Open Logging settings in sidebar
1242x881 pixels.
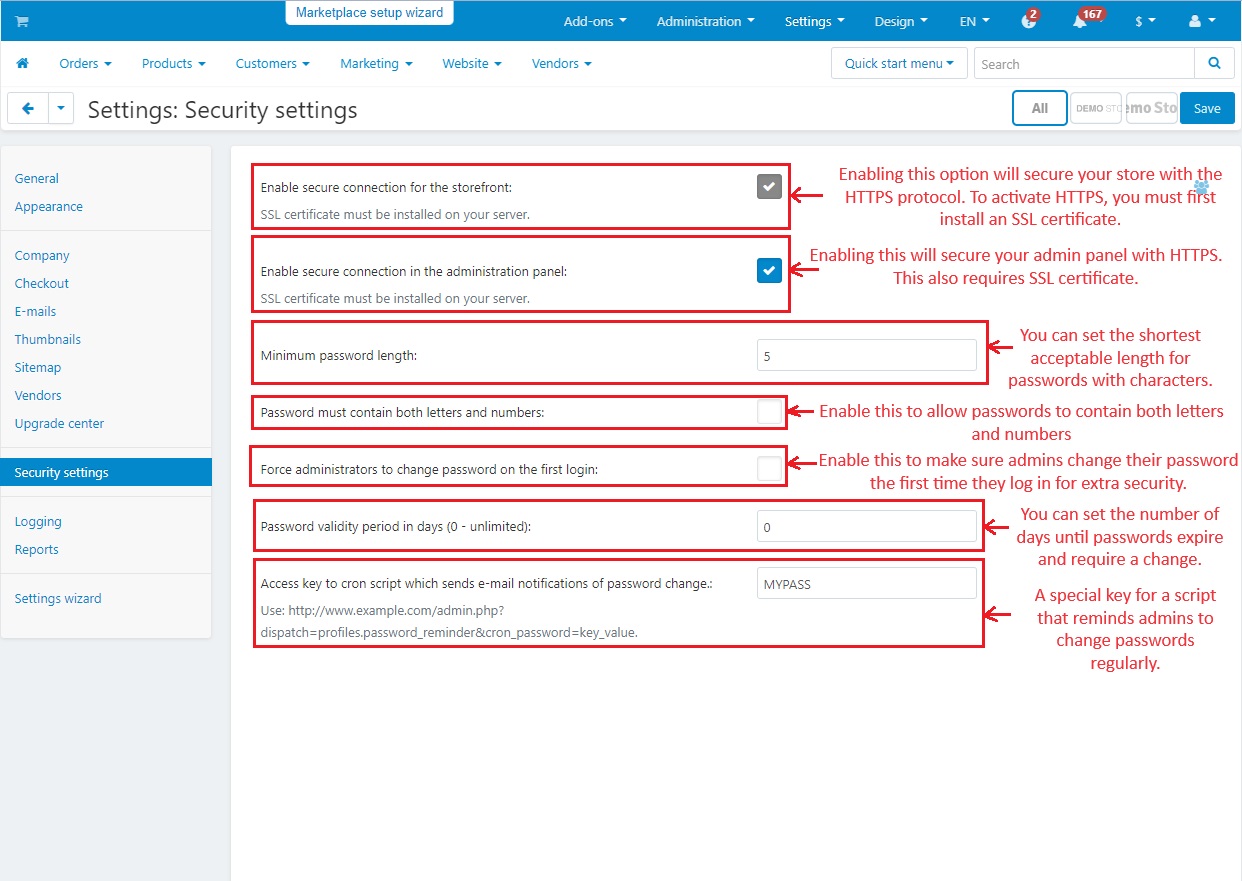coord(38,521)
